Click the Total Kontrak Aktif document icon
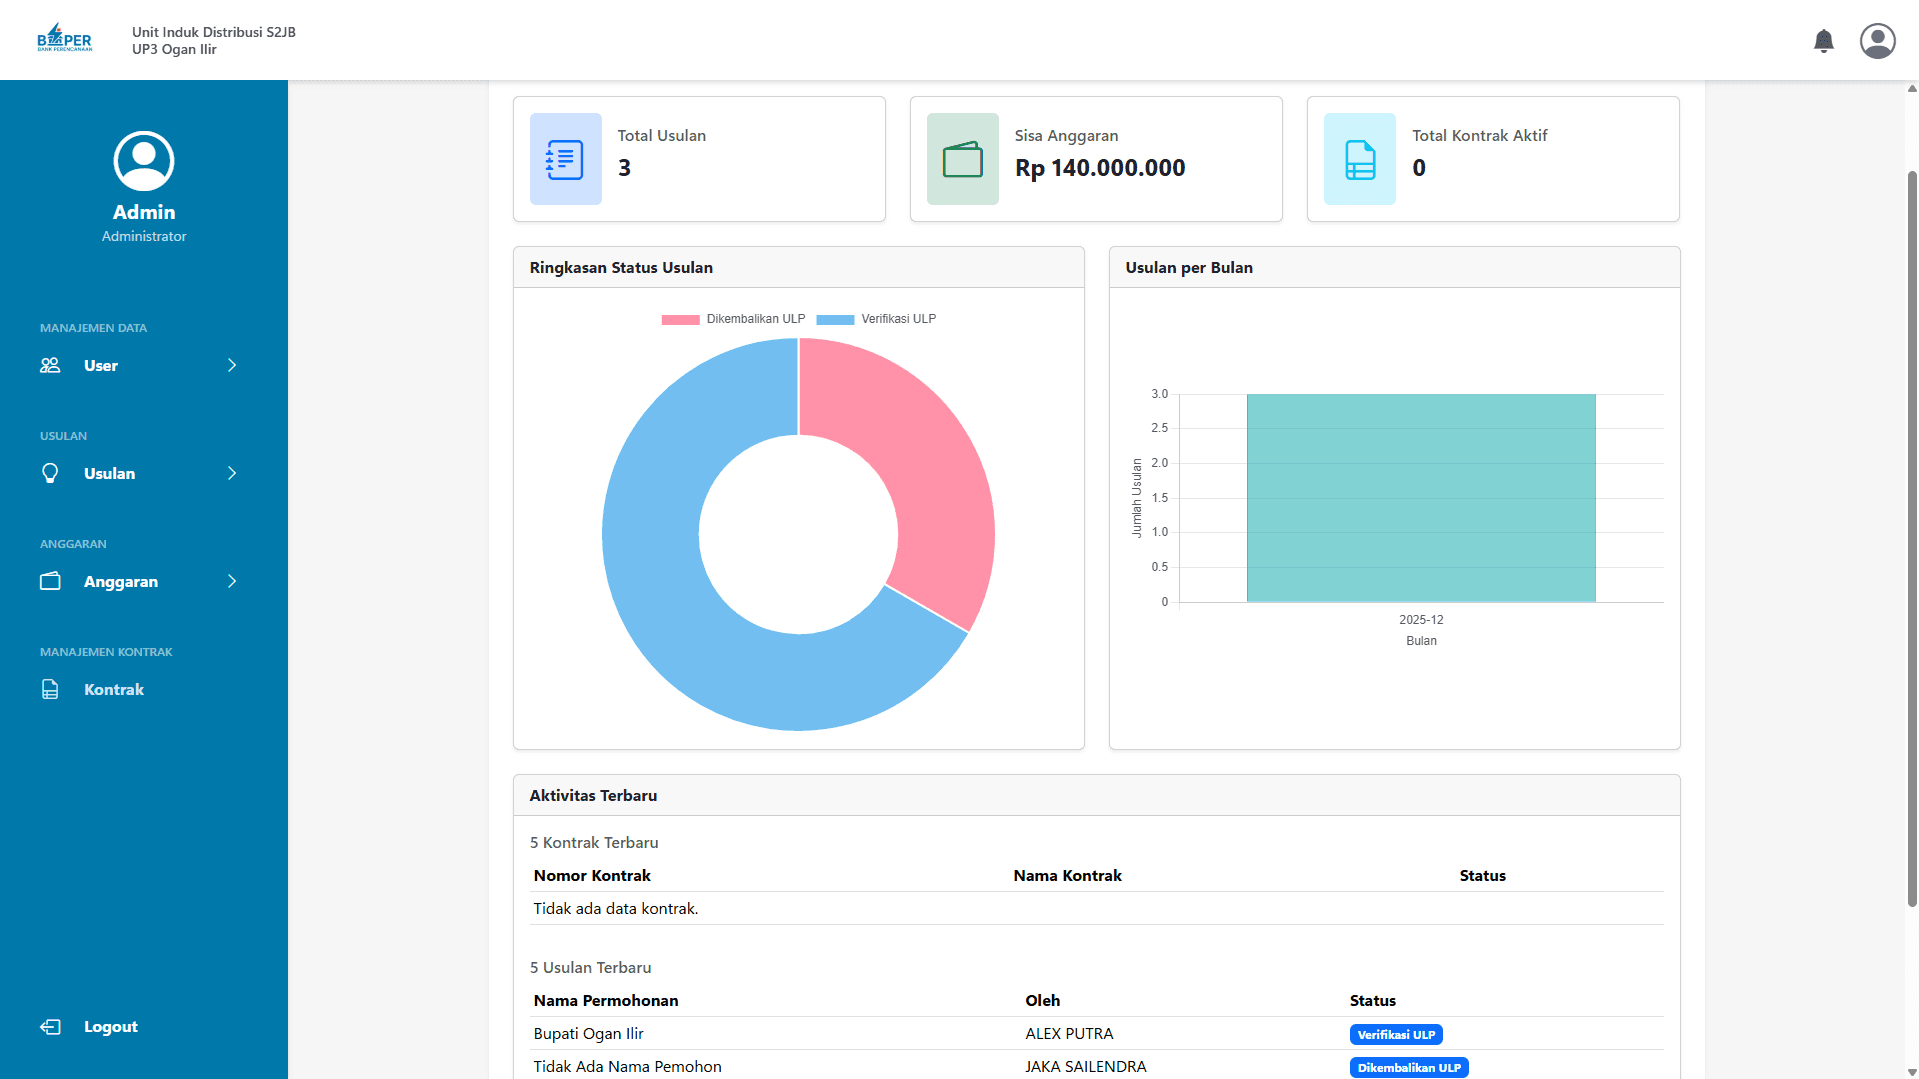This screenshot has height=1079, width=1919. (1359, 159)
